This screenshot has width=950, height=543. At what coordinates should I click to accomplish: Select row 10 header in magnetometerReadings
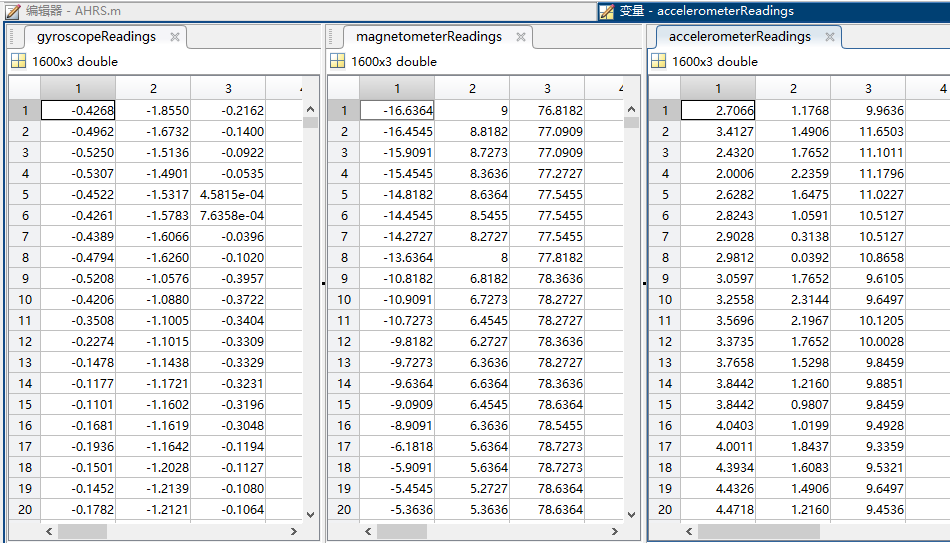pyautogui.click(x=344, y=299)
